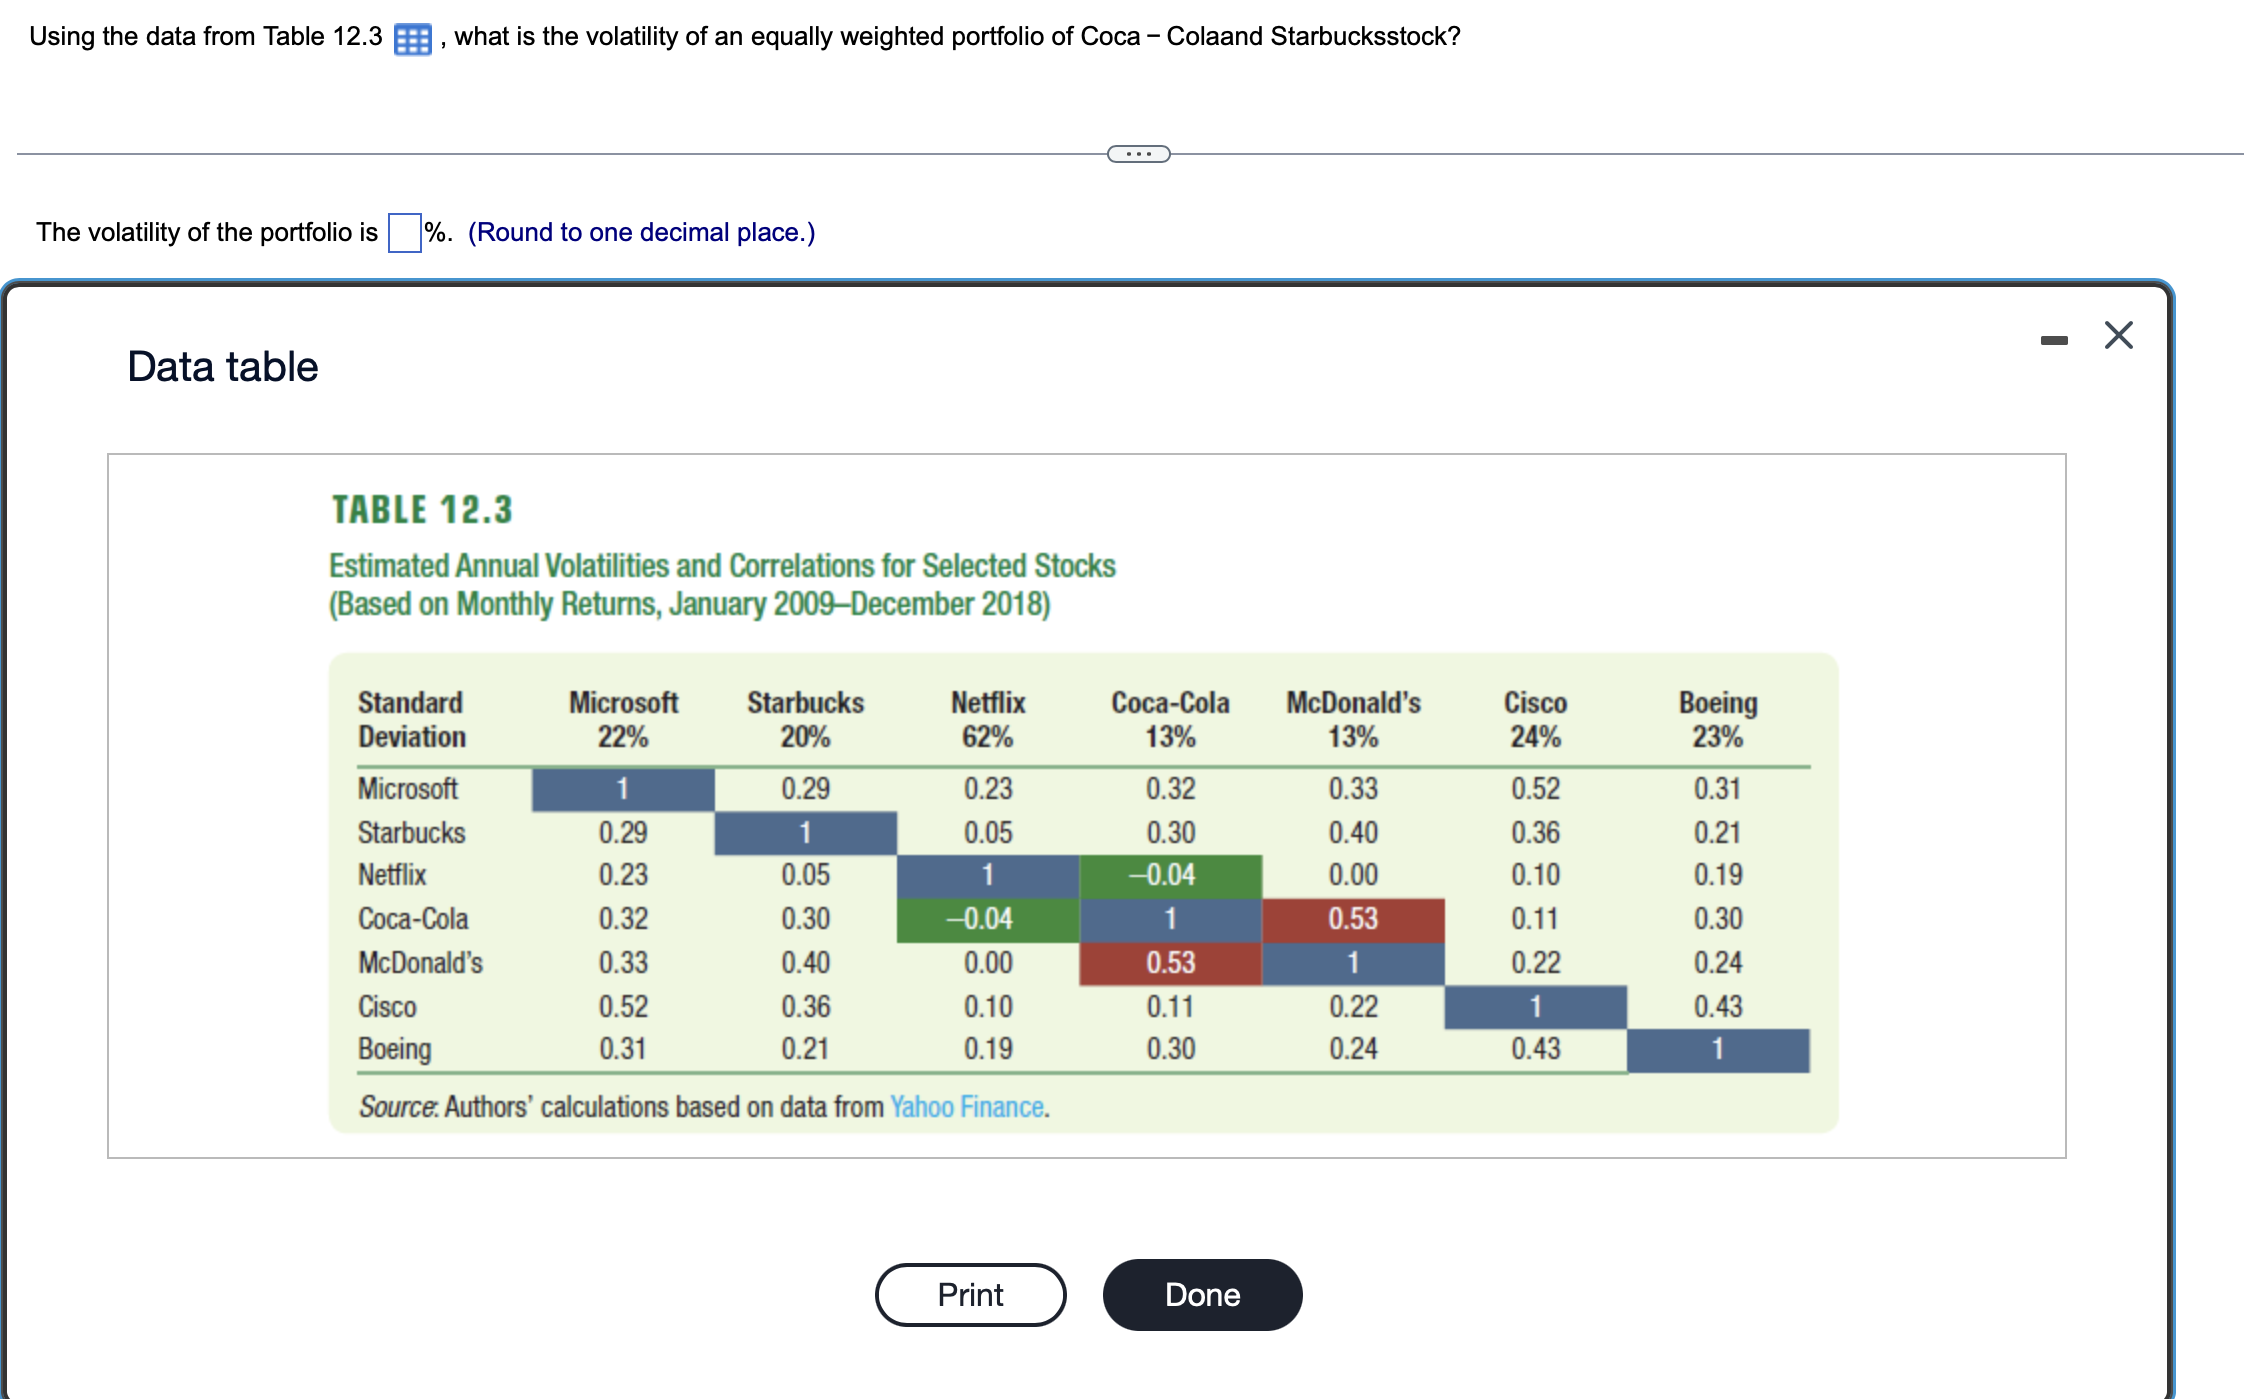Click the Coca-Cola column header
2244x1399 pixels.
(x=1170, y=702)
